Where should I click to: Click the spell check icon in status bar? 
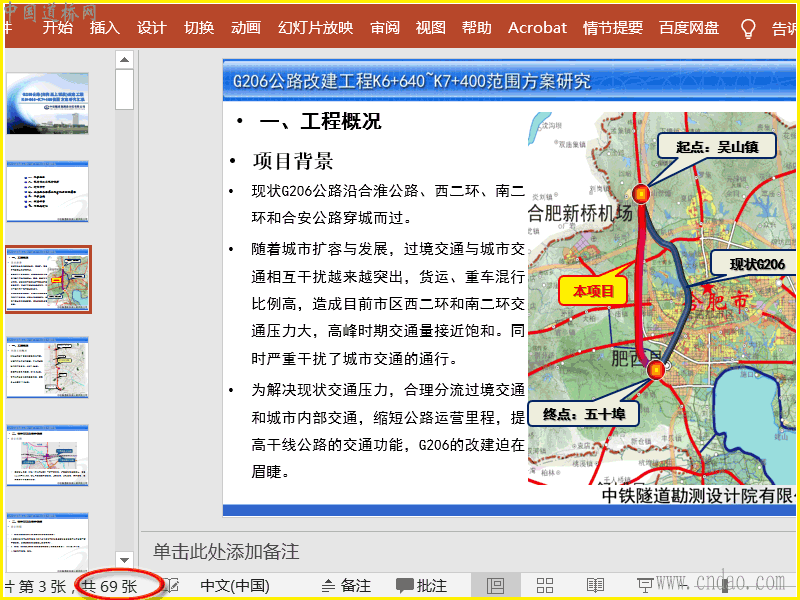click(x=172, y=586)
